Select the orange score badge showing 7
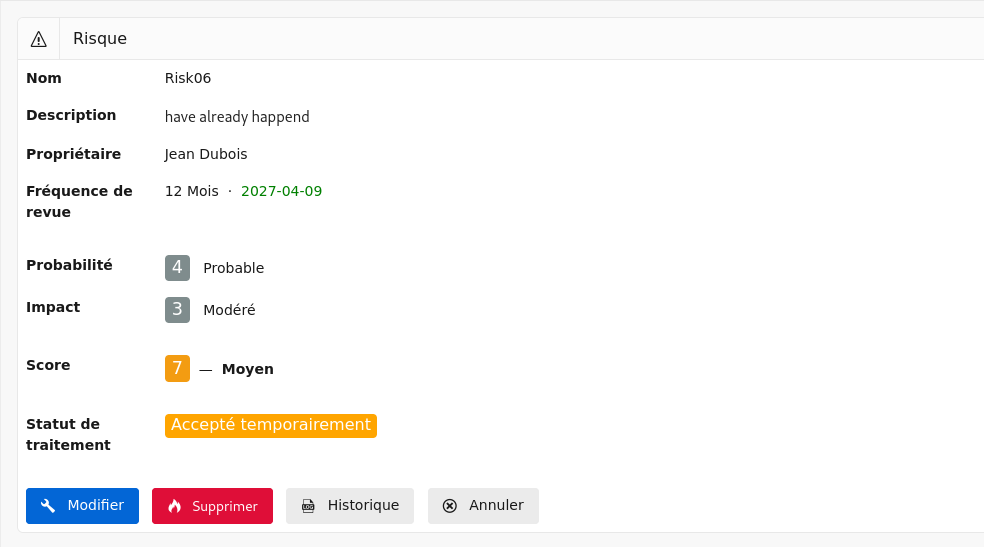 pyautogui.click(x=177, y=368)
